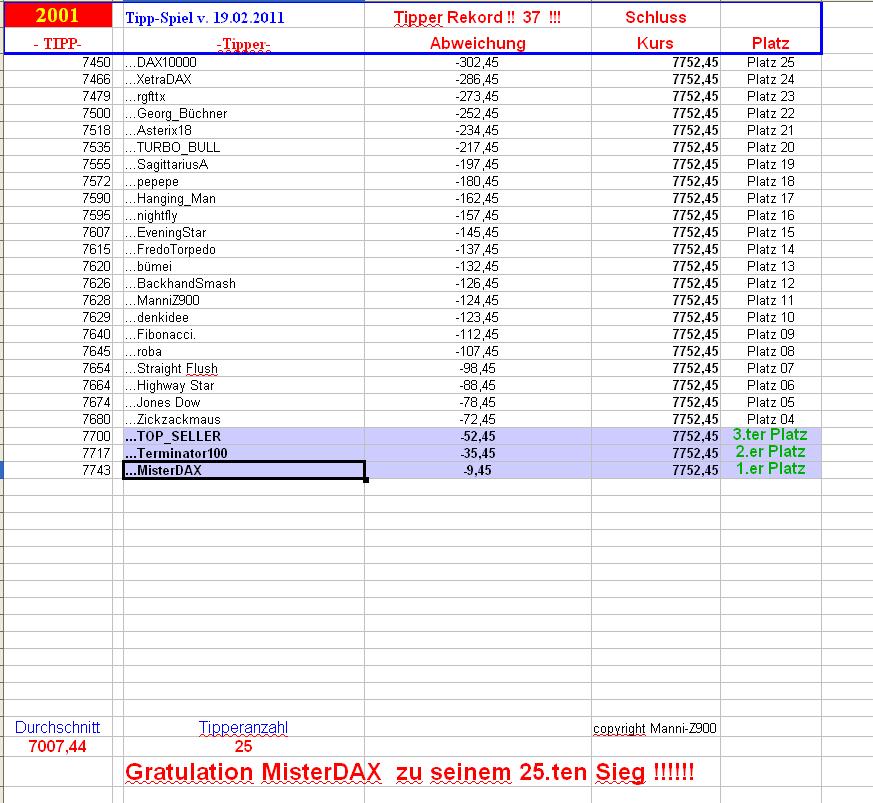Screen dimensions: 873x803
Task: Select the cell with tipper DAX10000
Action: [243, 62]
